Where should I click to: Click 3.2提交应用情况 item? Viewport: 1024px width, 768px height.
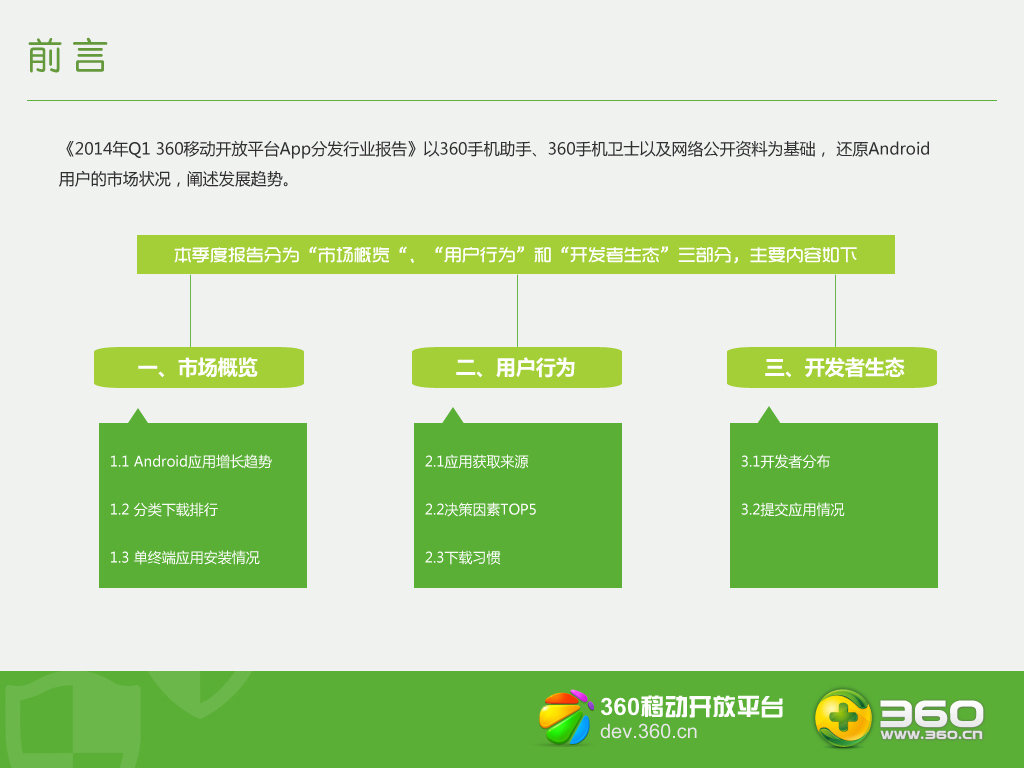click(x=792, y=509)
